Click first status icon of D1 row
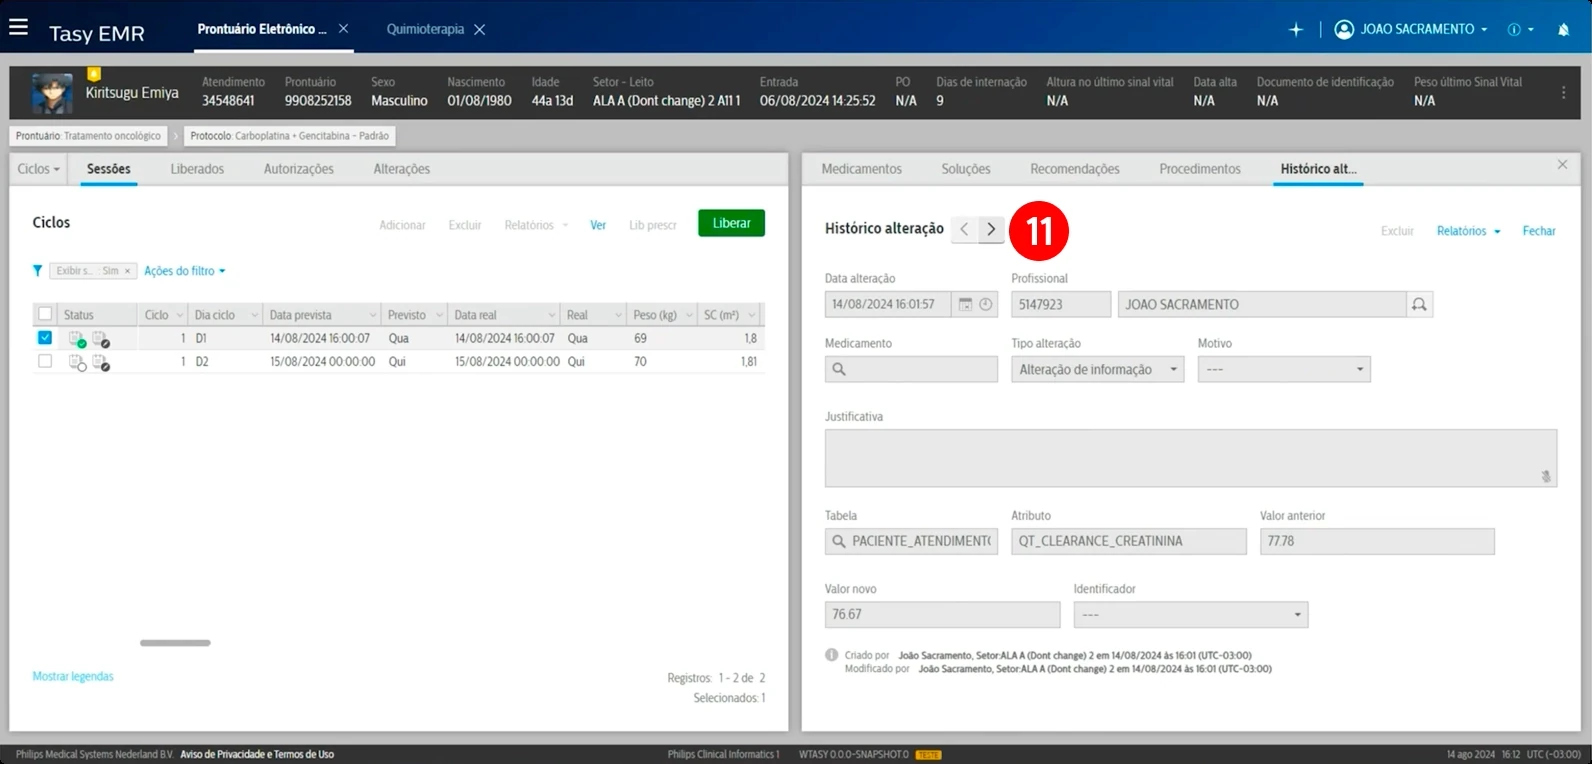Viewport: 1592px width, 764px height. pyautogui.click(x=77, y=339)
